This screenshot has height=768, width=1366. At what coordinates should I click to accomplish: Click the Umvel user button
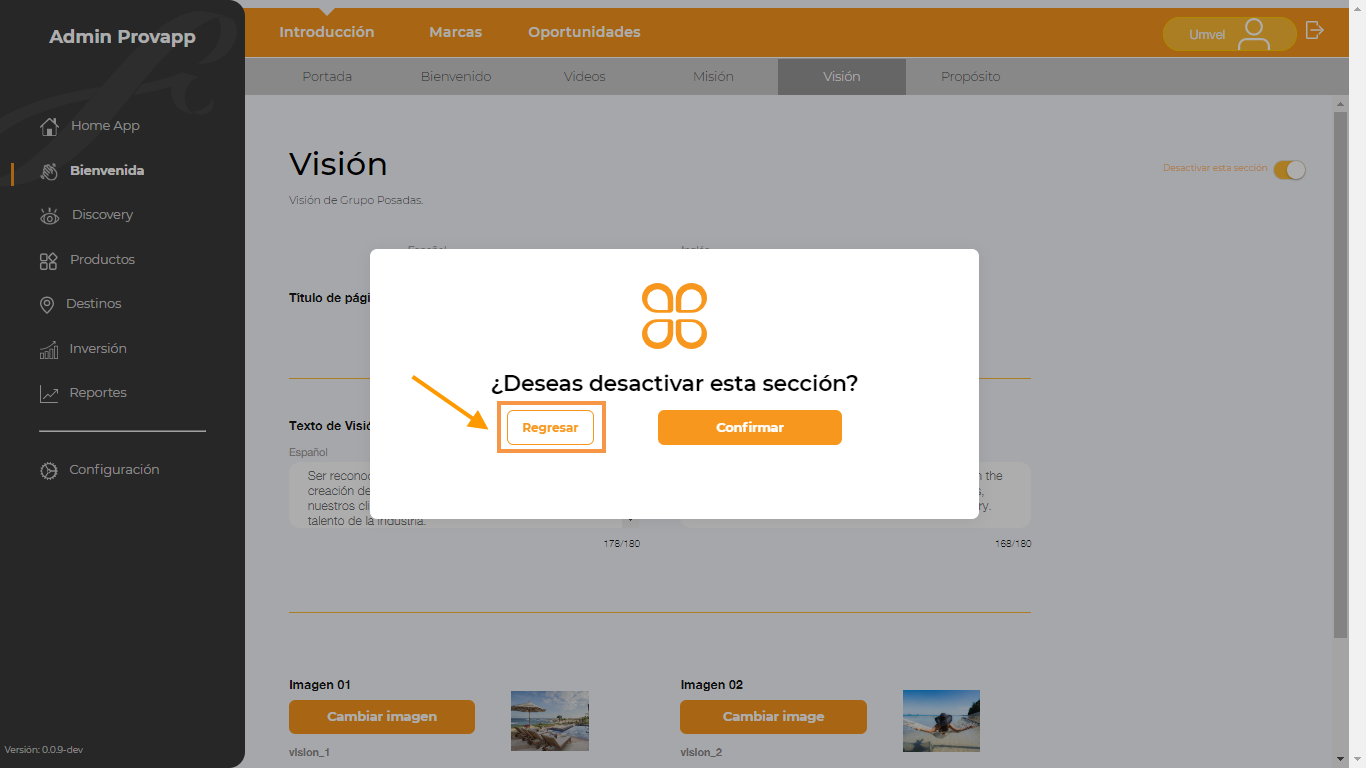tap(1230, 34)
